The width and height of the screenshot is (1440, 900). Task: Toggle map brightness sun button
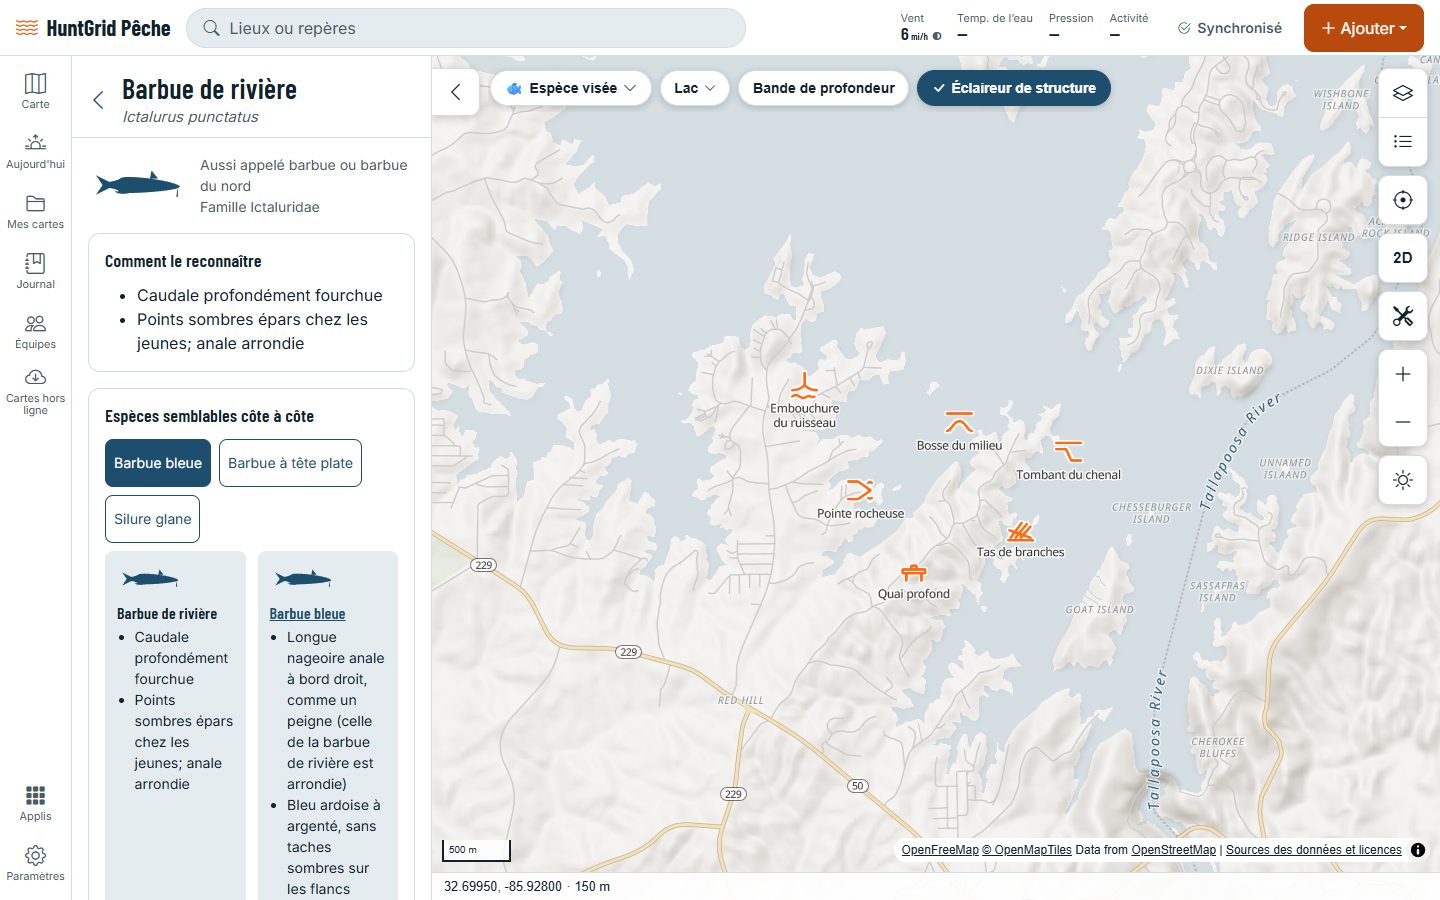coord(1403,480)
